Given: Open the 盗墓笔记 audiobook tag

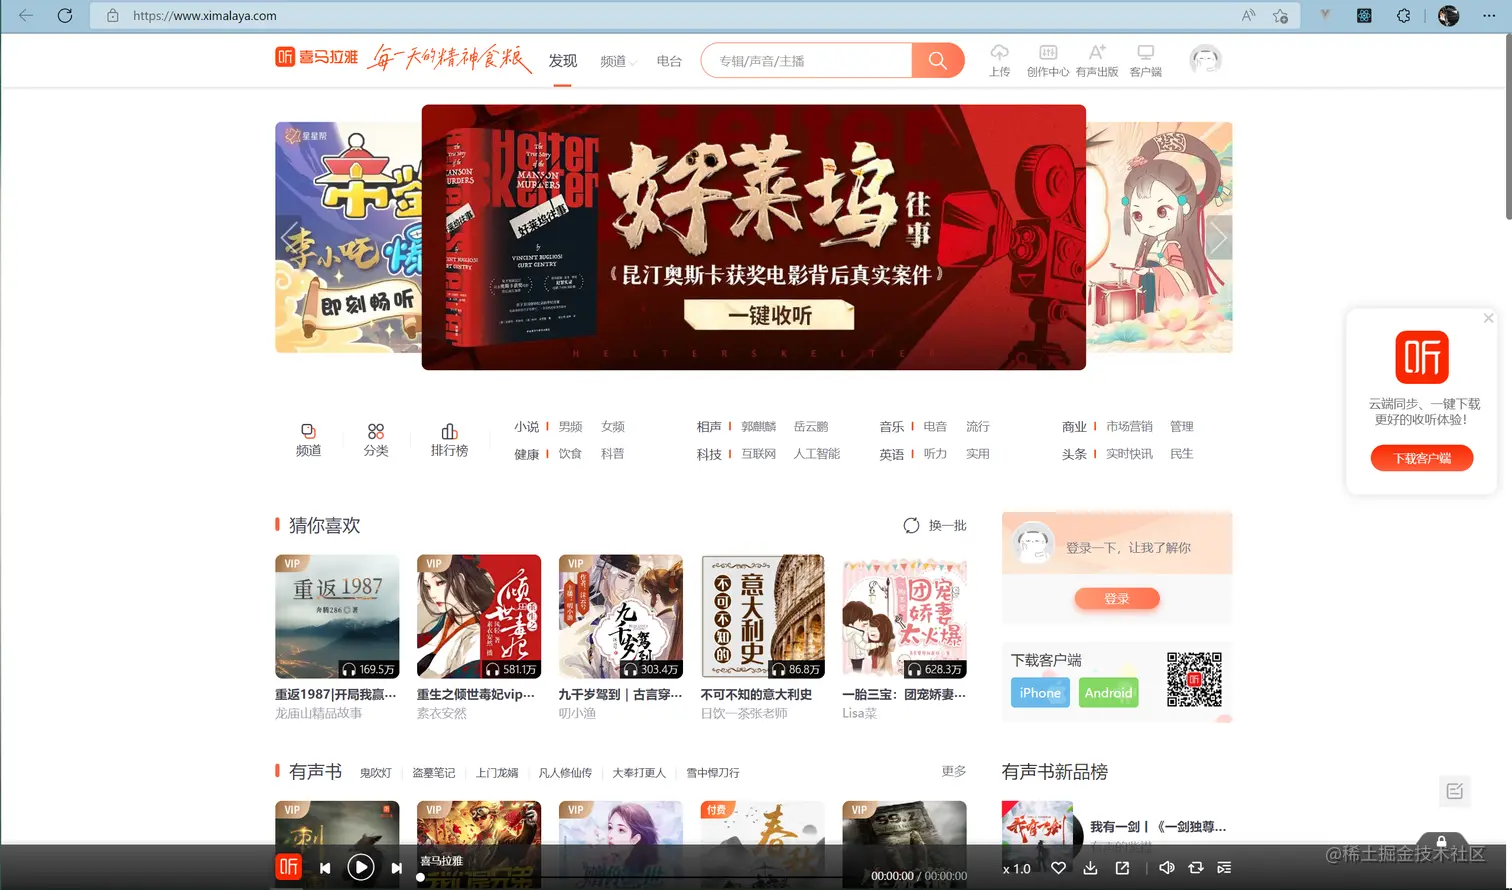Looking at the screenshot, I should (x=433, y=772).
